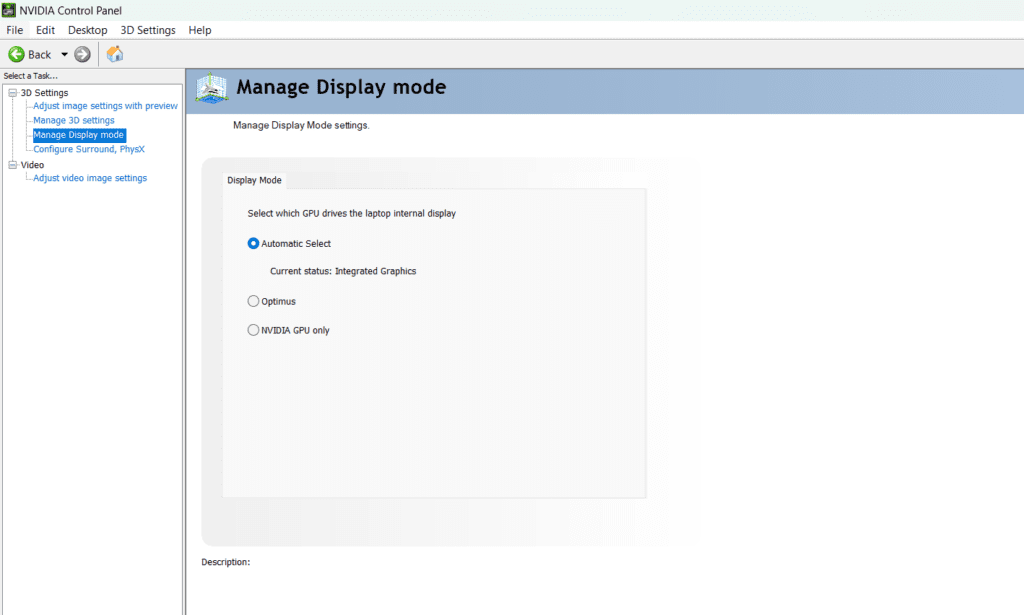Viewport: 1024px width, 615px height.
Task: Click the 'Select which GPU drives' instruction text
Action: [351, 213]
